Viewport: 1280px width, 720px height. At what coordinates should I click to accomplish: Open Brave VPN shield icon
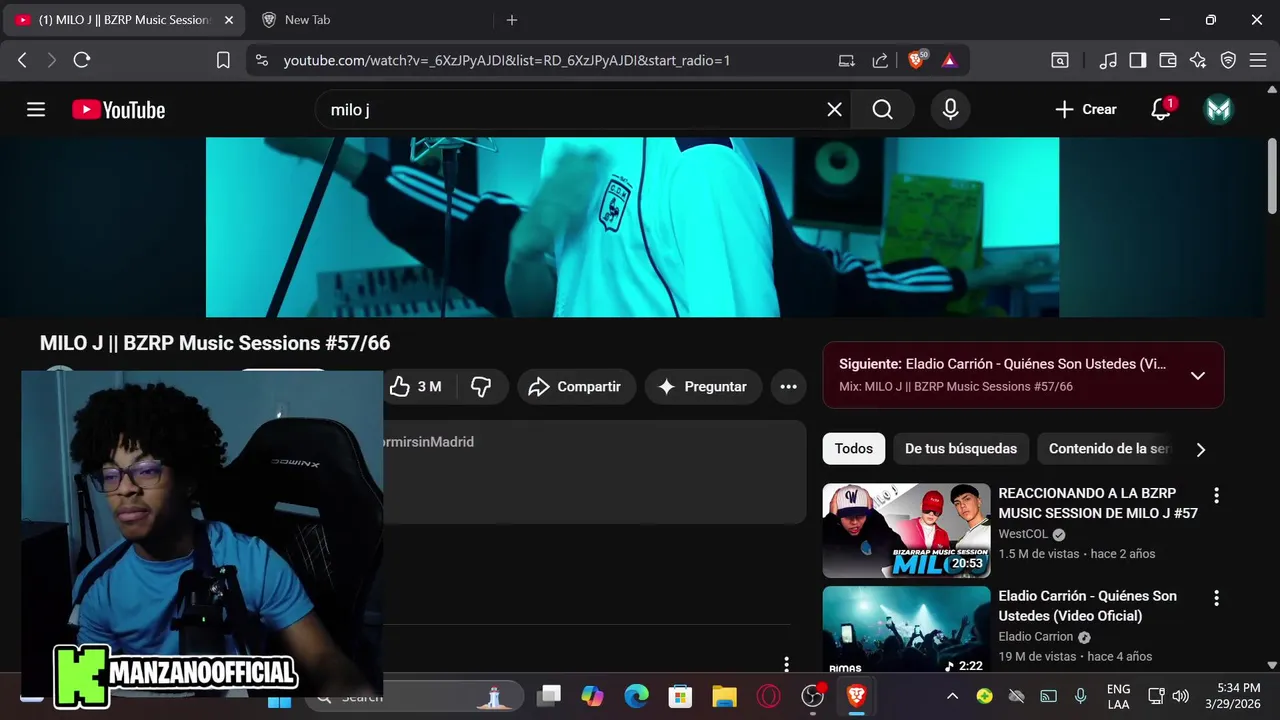(1228, 60)
